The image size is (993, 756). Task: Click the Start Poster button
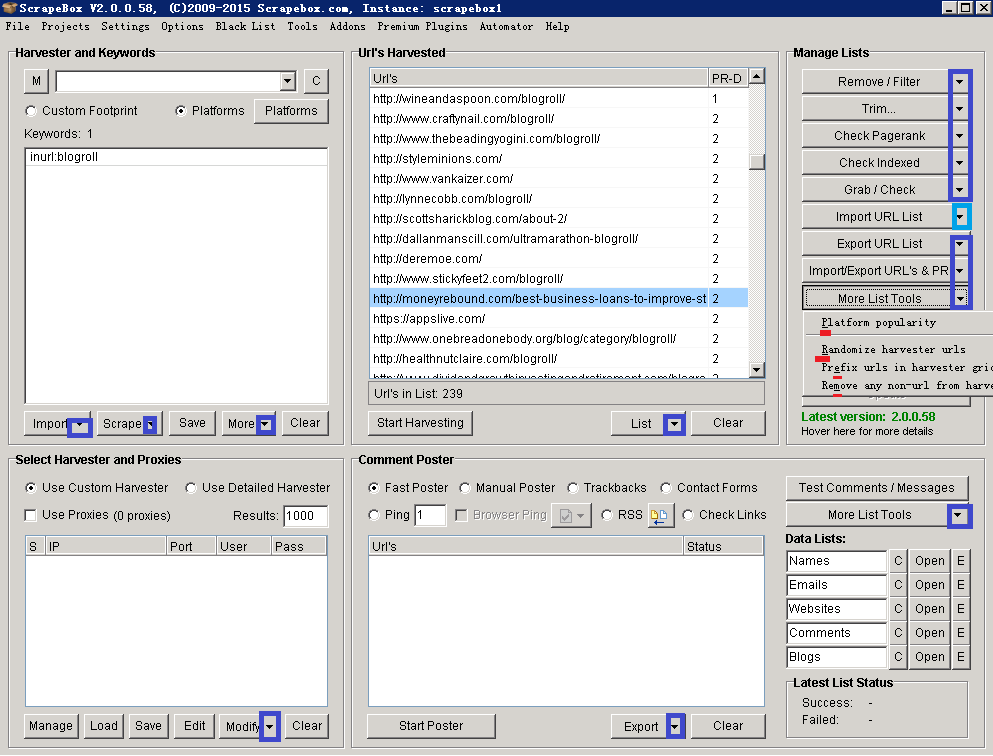pos(431,726)
